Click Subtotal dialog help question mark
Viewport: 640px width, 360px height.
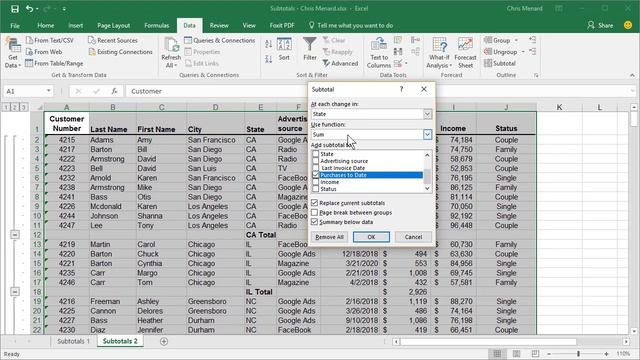(x=401, y=89)
